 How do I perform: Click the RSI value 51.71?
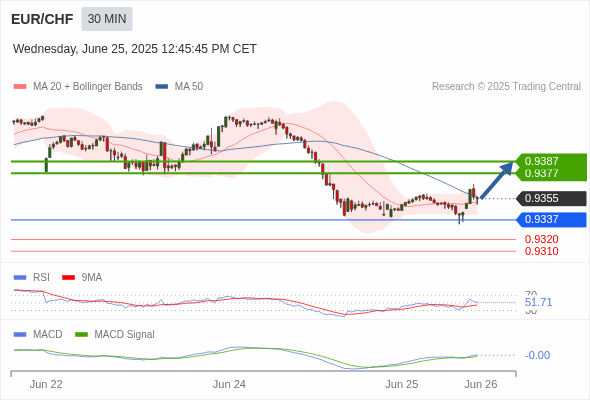tap(538, 302)
